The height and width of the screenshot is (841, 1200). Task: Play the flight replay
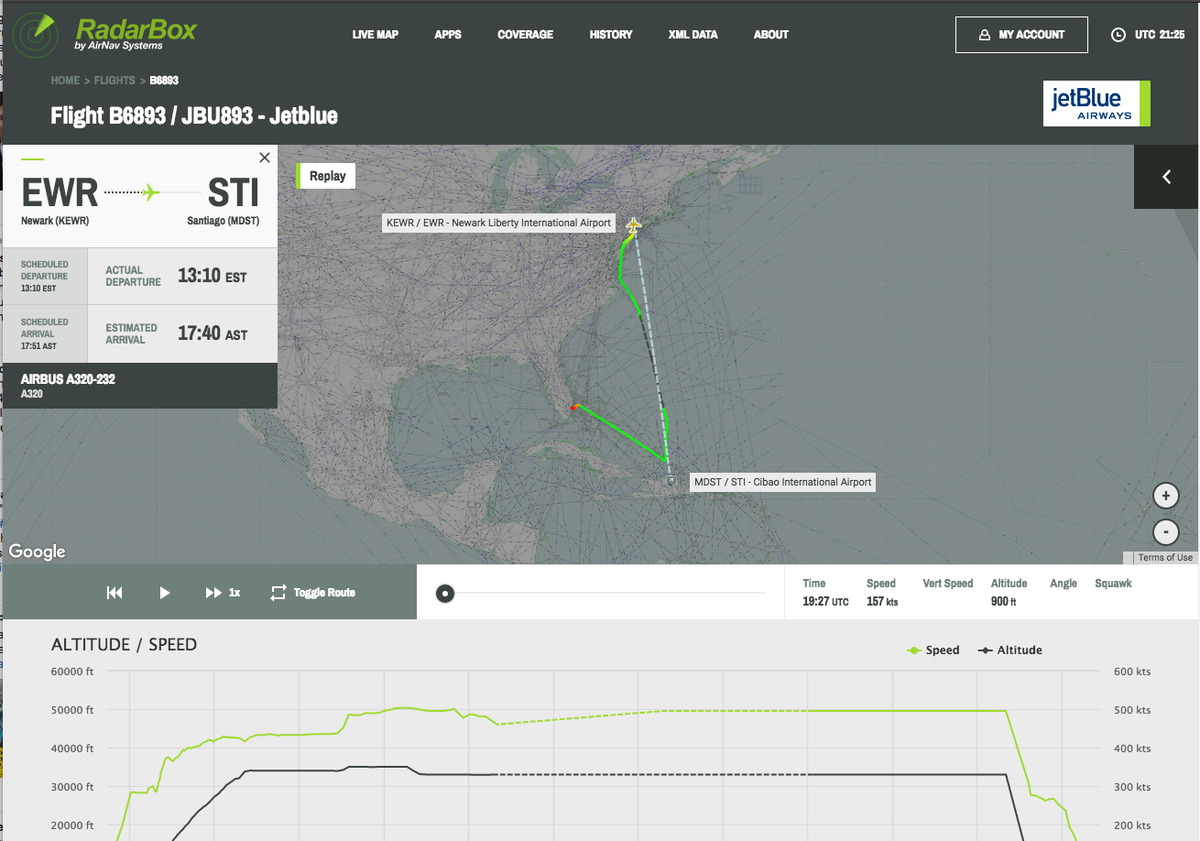[165, 593]
